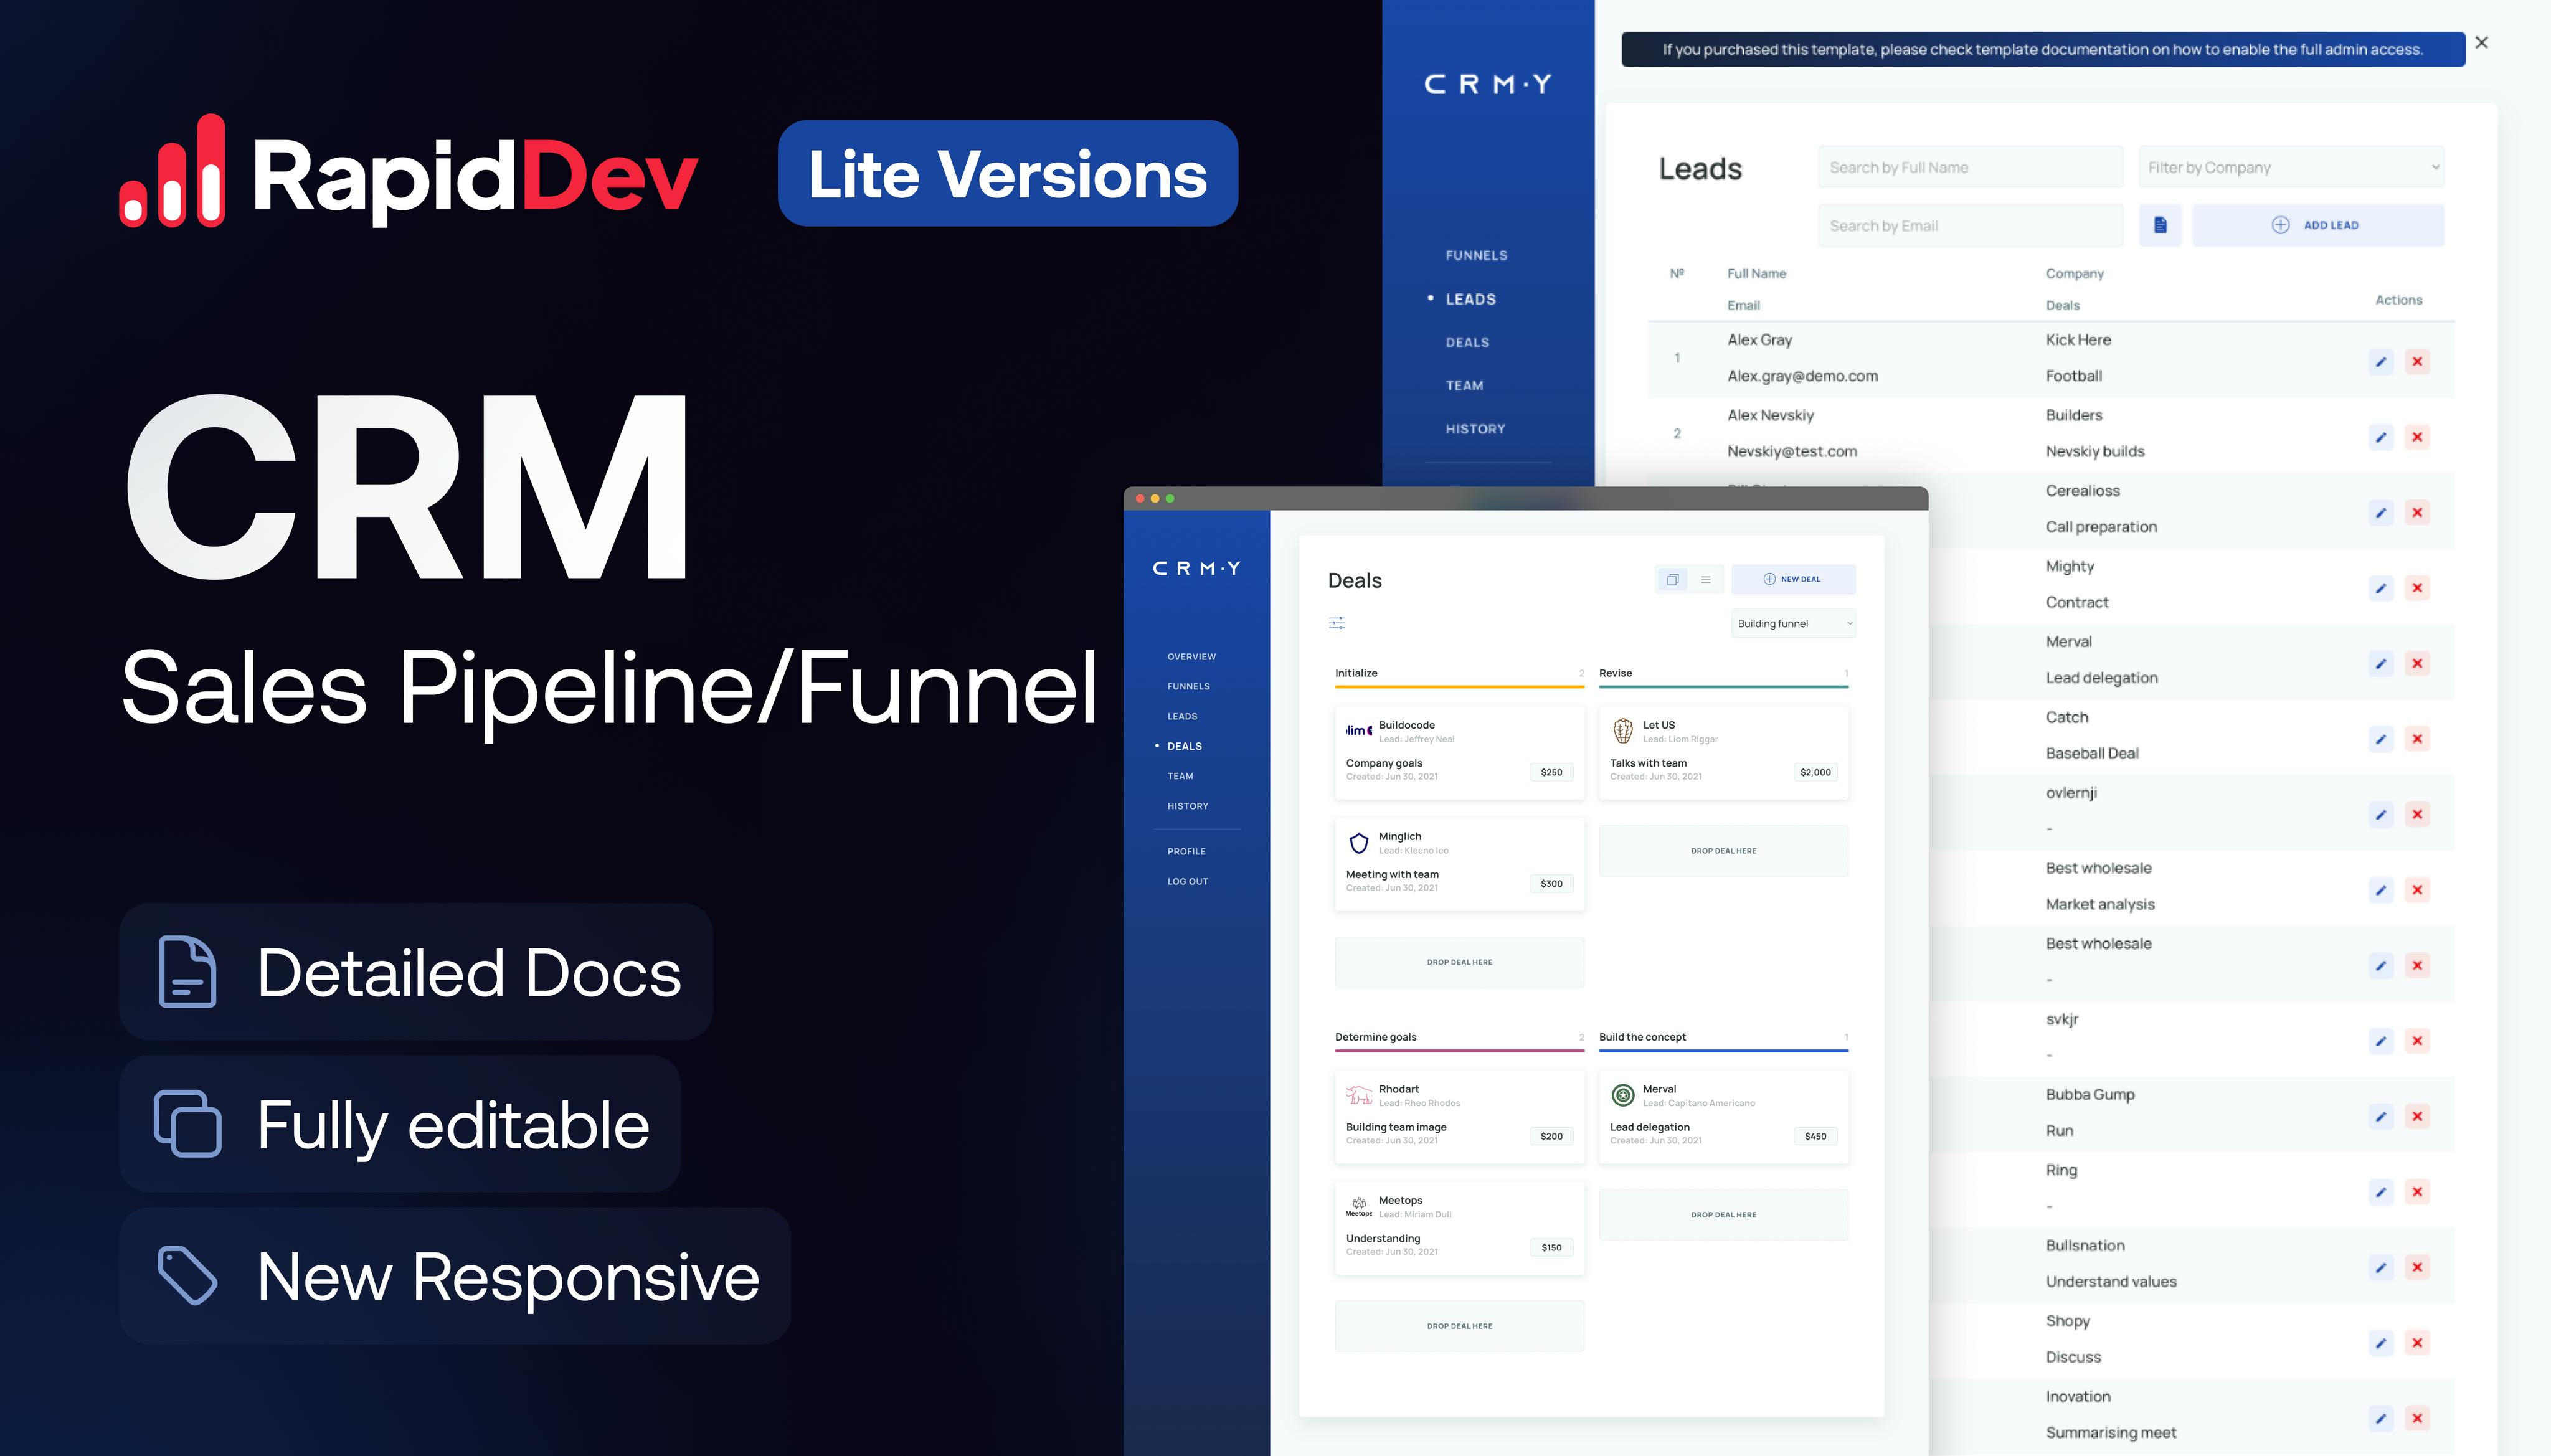Click the Search by Email field

1970,225
